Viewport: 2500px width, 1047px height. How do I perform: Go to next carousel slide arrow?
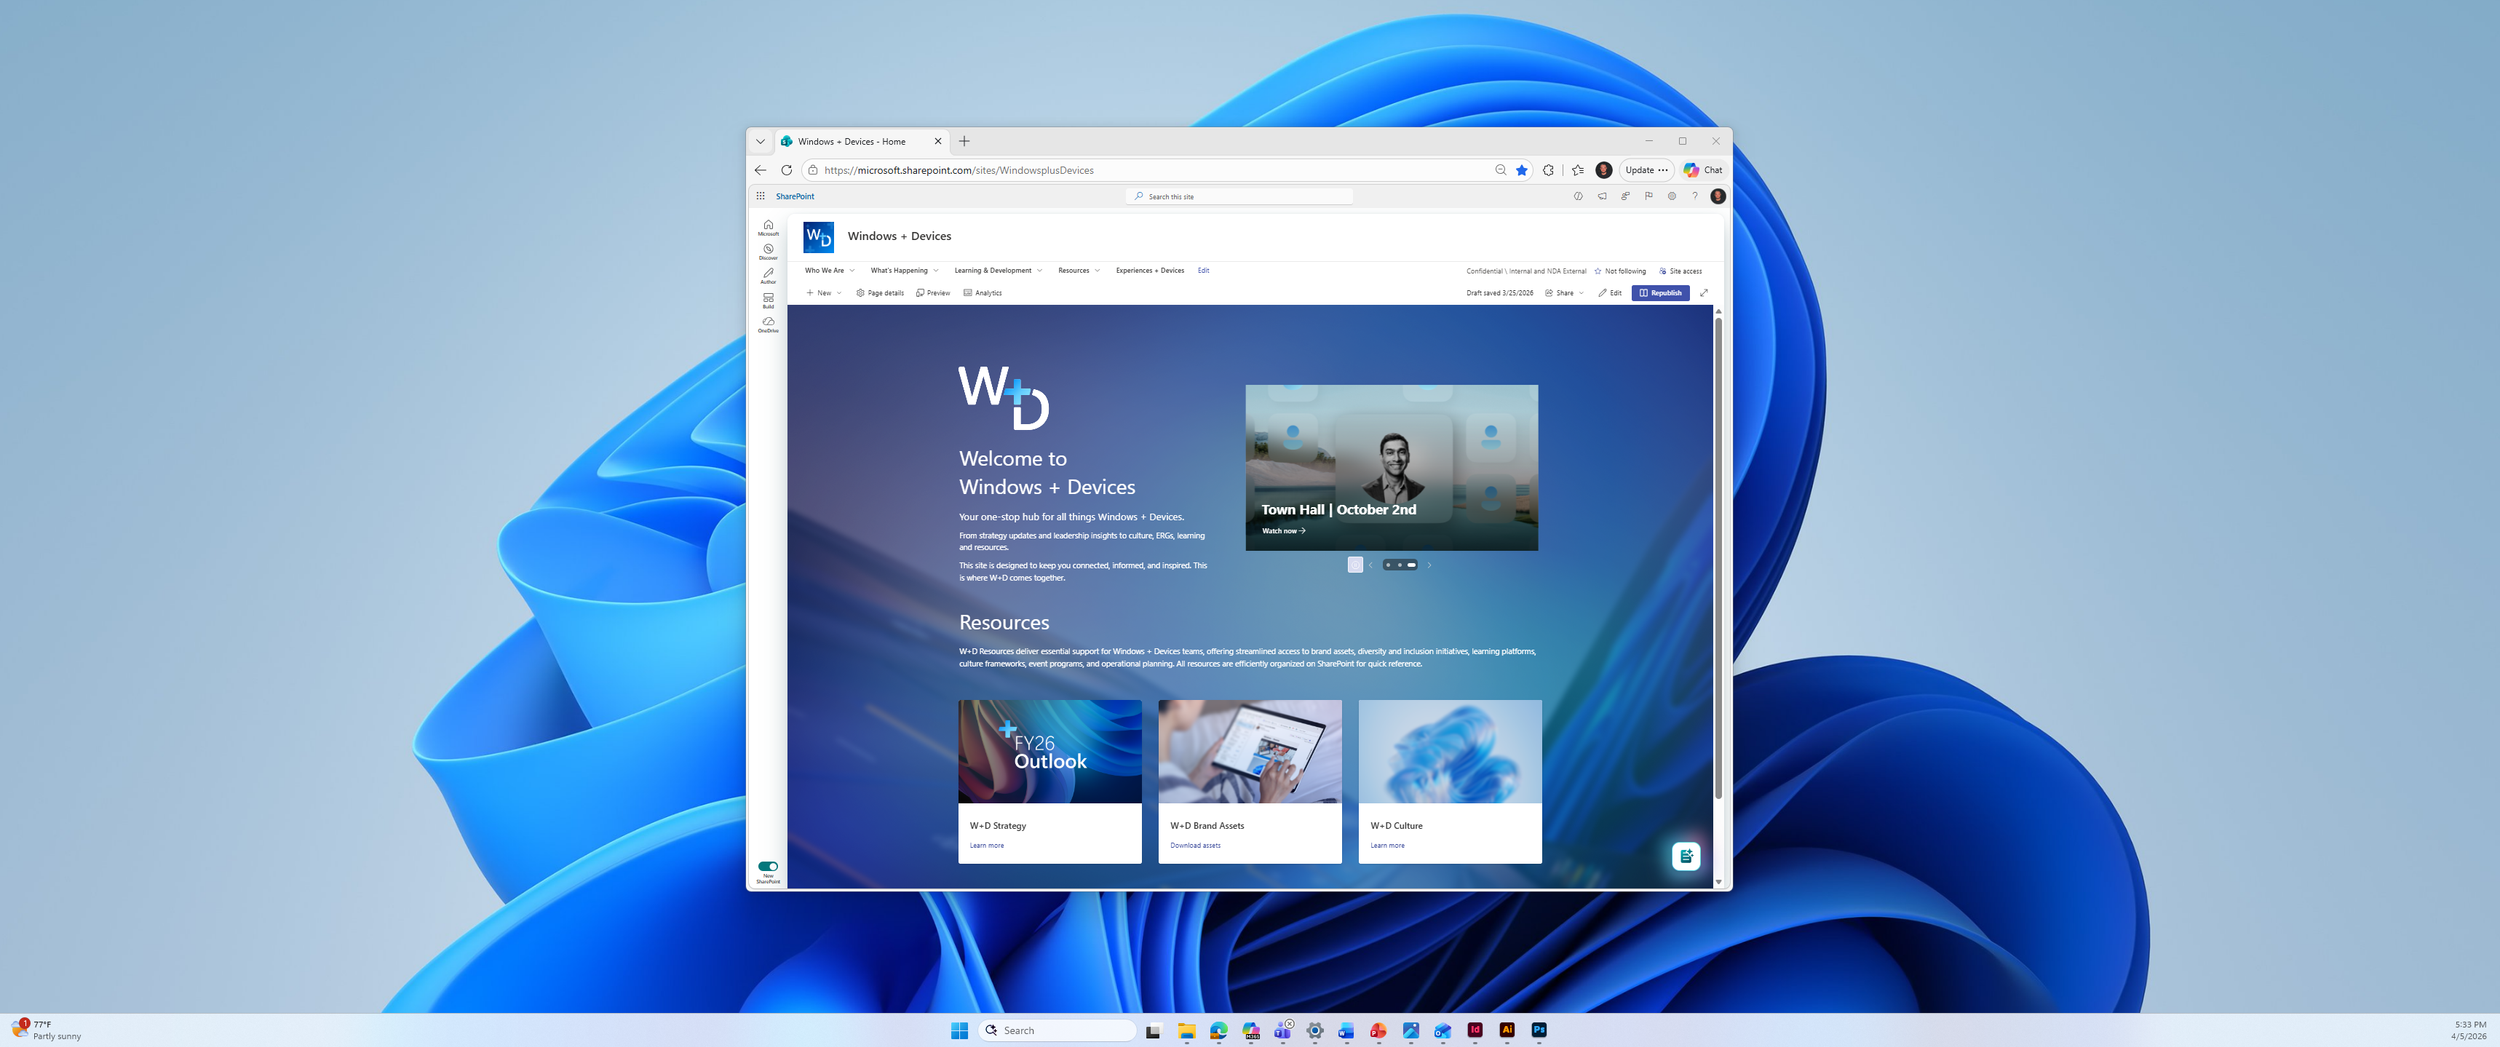point(1429,565)
